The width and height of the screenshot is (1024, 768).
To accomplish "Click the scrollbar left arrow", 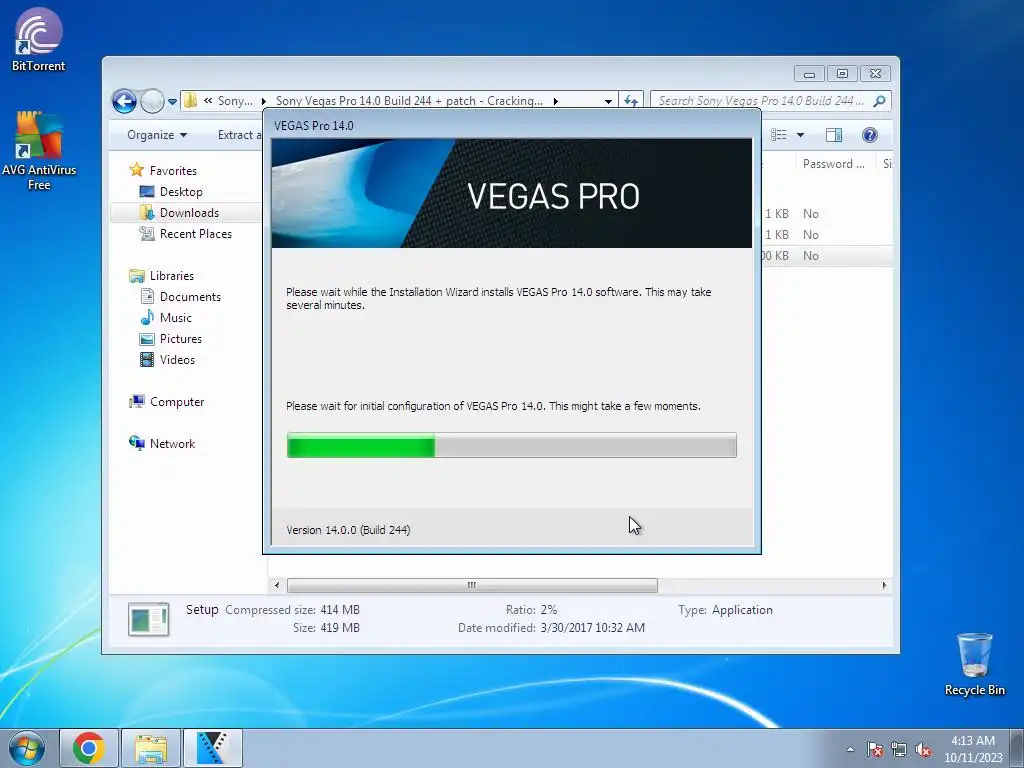I will pyautogui.click(x=277, y=585).
